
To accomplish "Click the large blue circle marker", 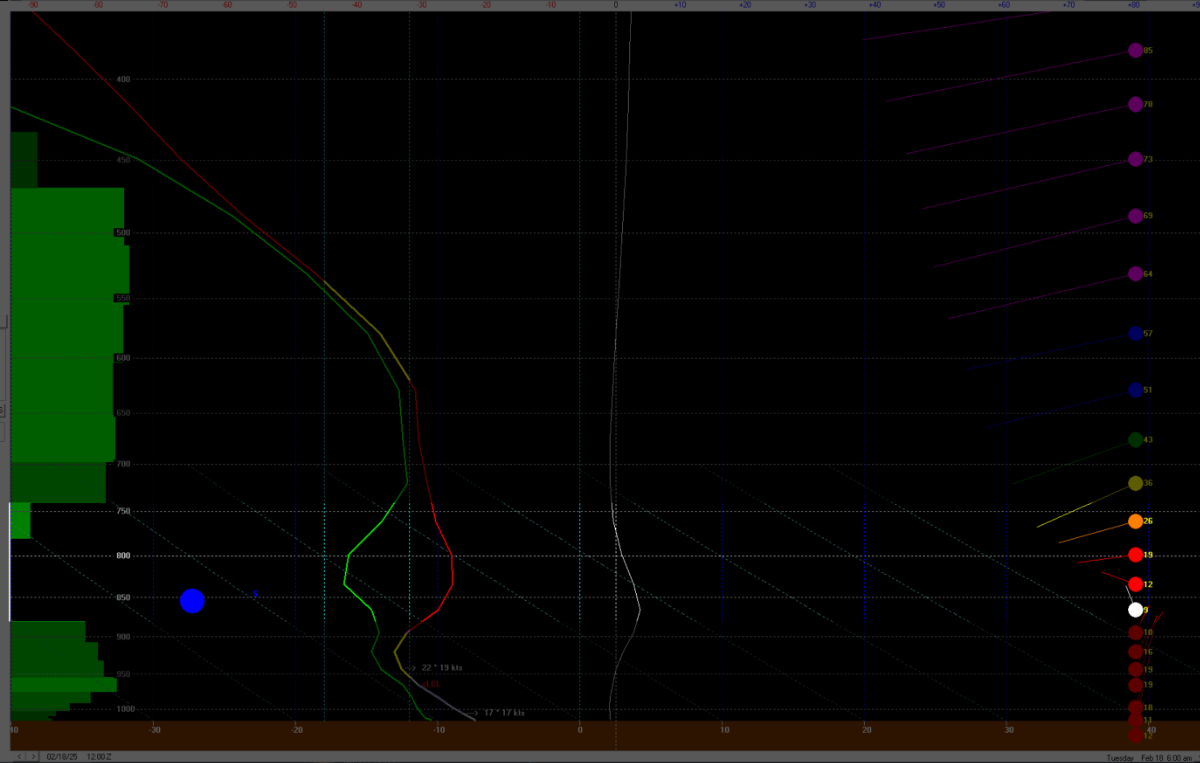I will (192, 601).
